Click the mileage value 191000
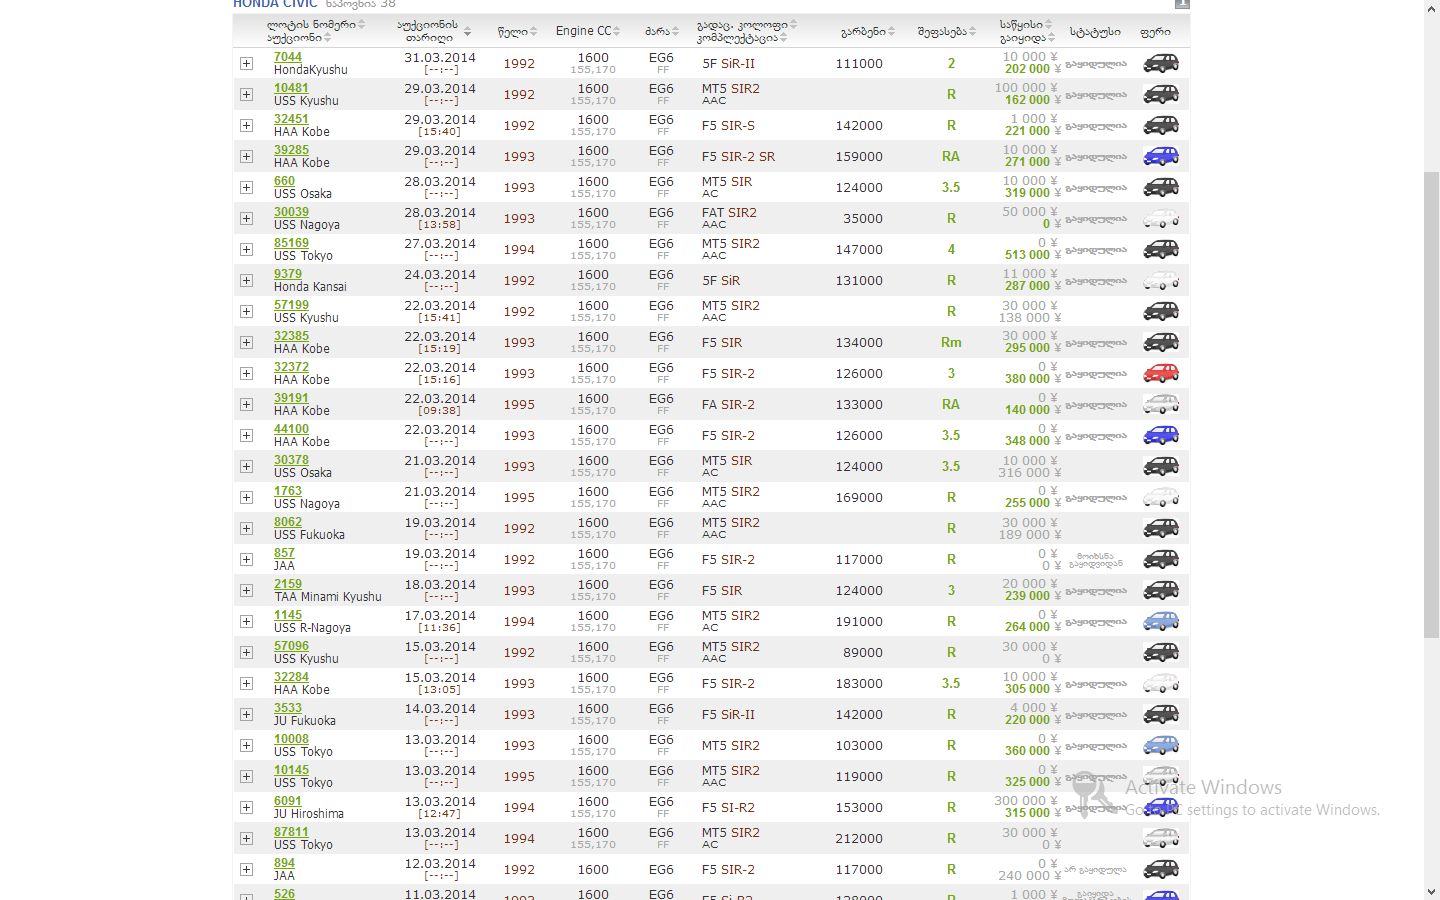This screenshot has height=900, width=1440. 859,621
